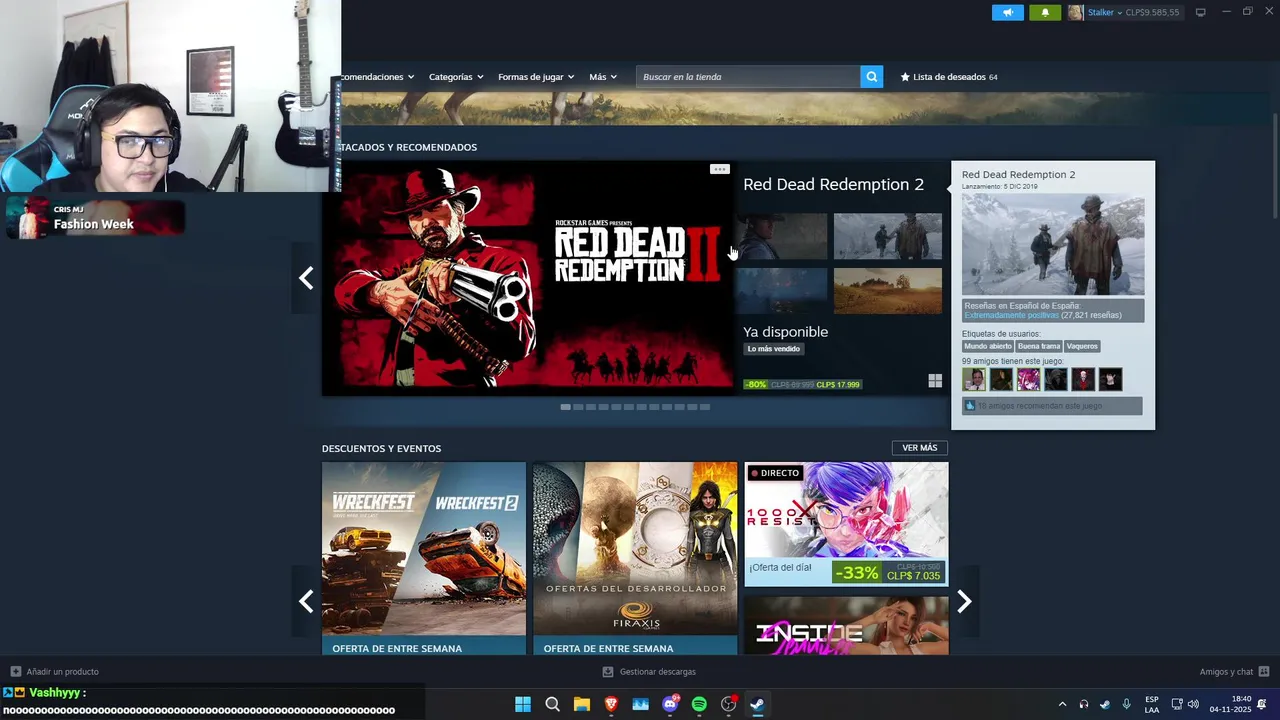The height and width of the screenshot is (720, 1280).
Task: Open the large snowy screenshot in the hover panel
Action: pos(1053,245)
